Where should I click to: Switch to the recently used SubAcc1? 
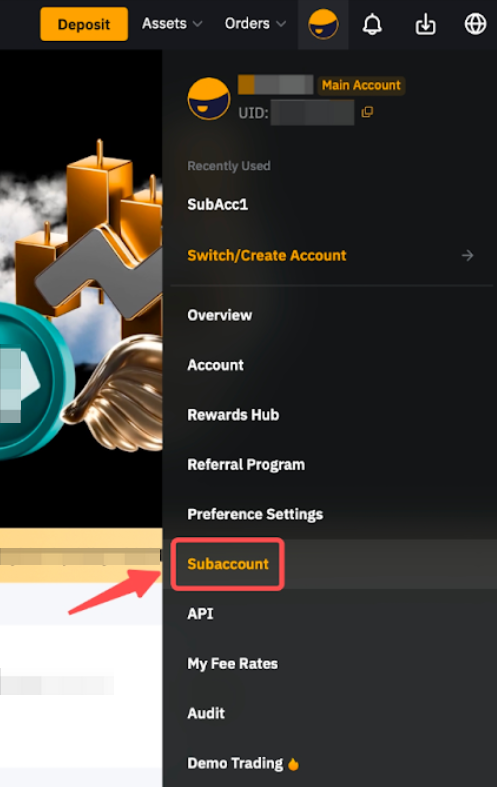[217, 204]
